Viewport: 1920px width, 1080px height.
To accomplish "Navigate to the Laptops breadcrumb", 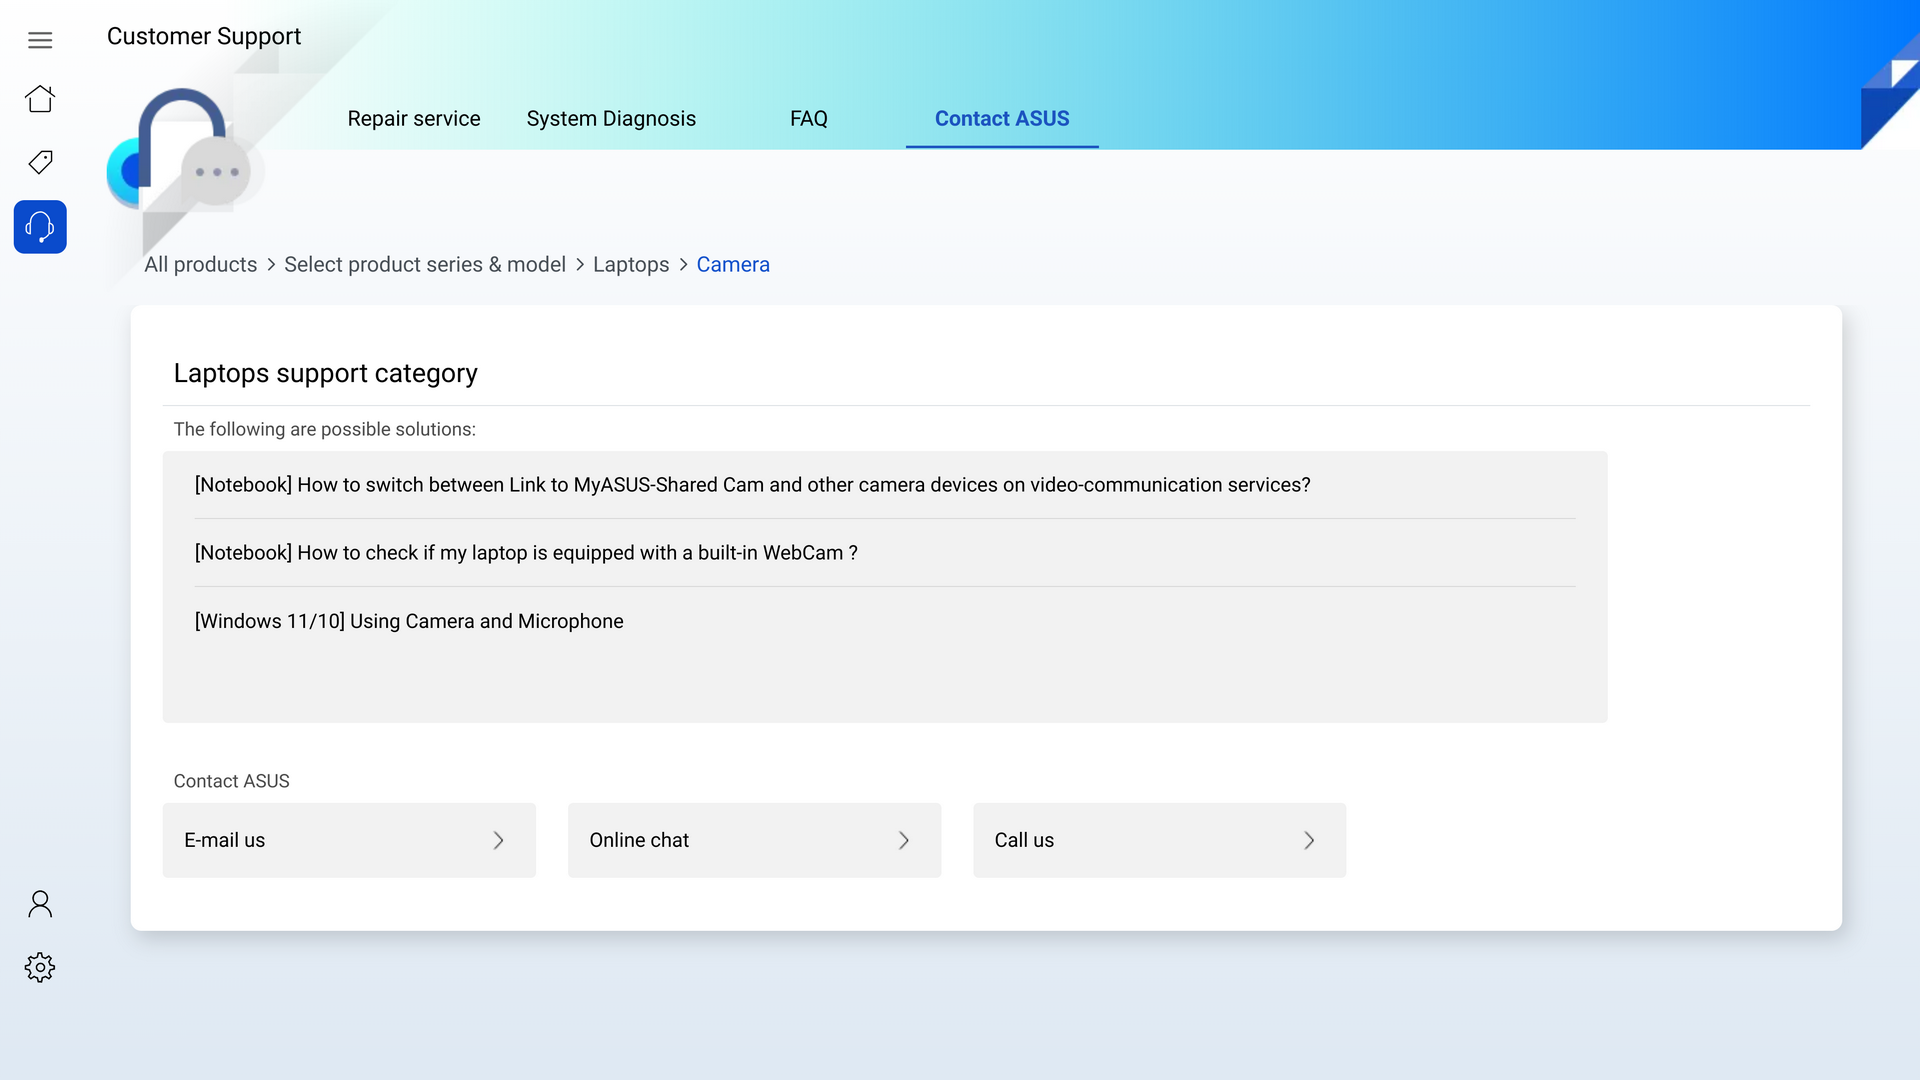I will click(631, 264).
